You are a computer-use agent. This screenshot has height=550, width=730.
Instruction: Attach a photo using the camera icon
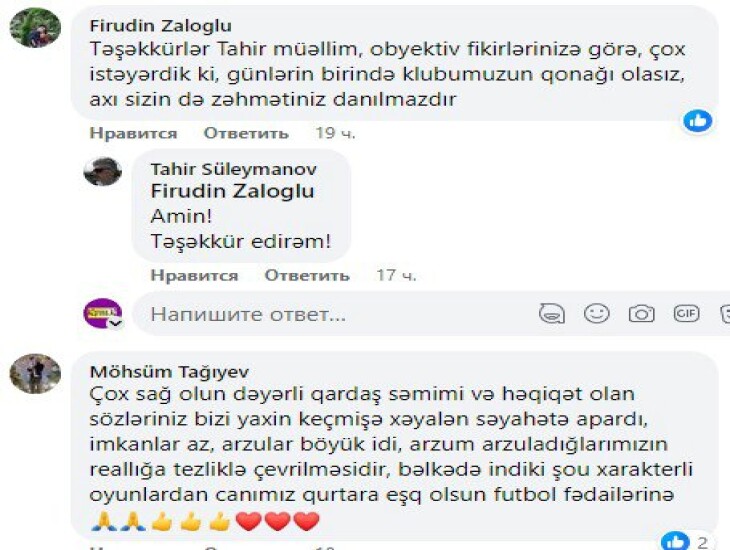[x=642, y=313]
